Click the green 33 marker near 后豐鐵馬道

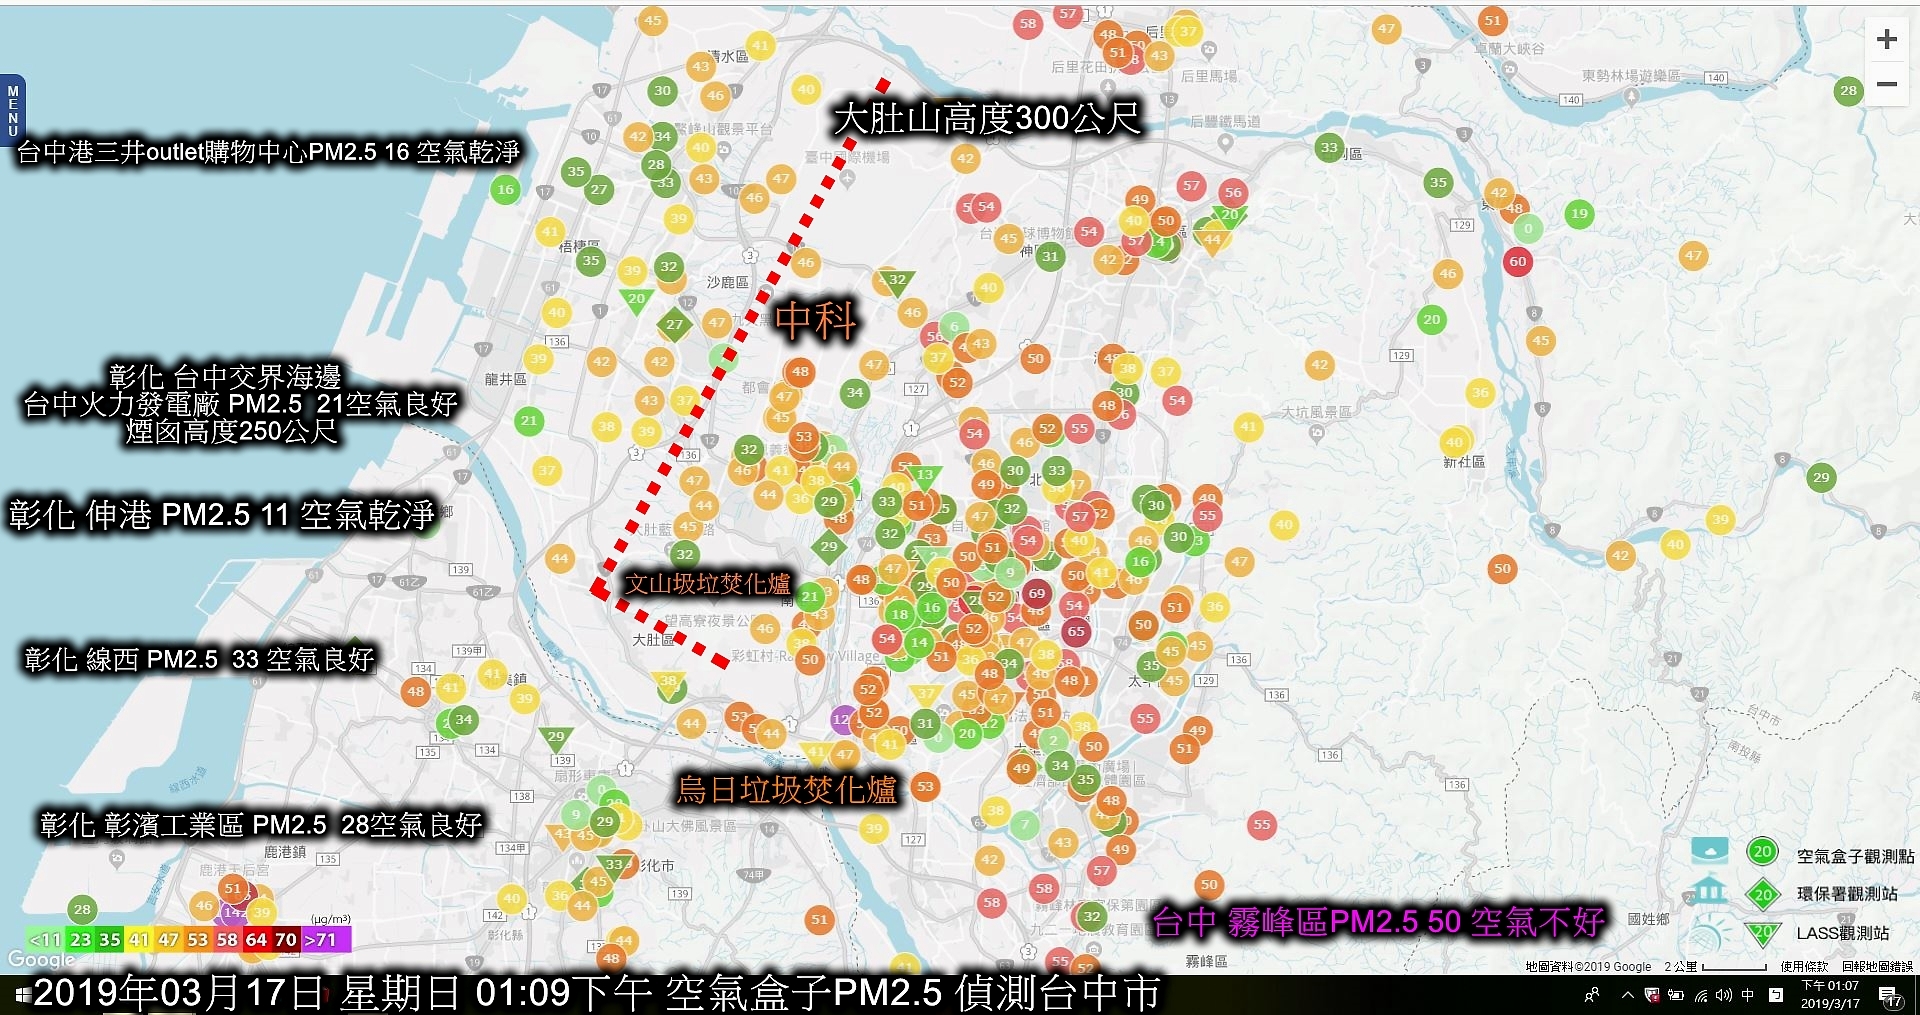tap(1329, 147)
